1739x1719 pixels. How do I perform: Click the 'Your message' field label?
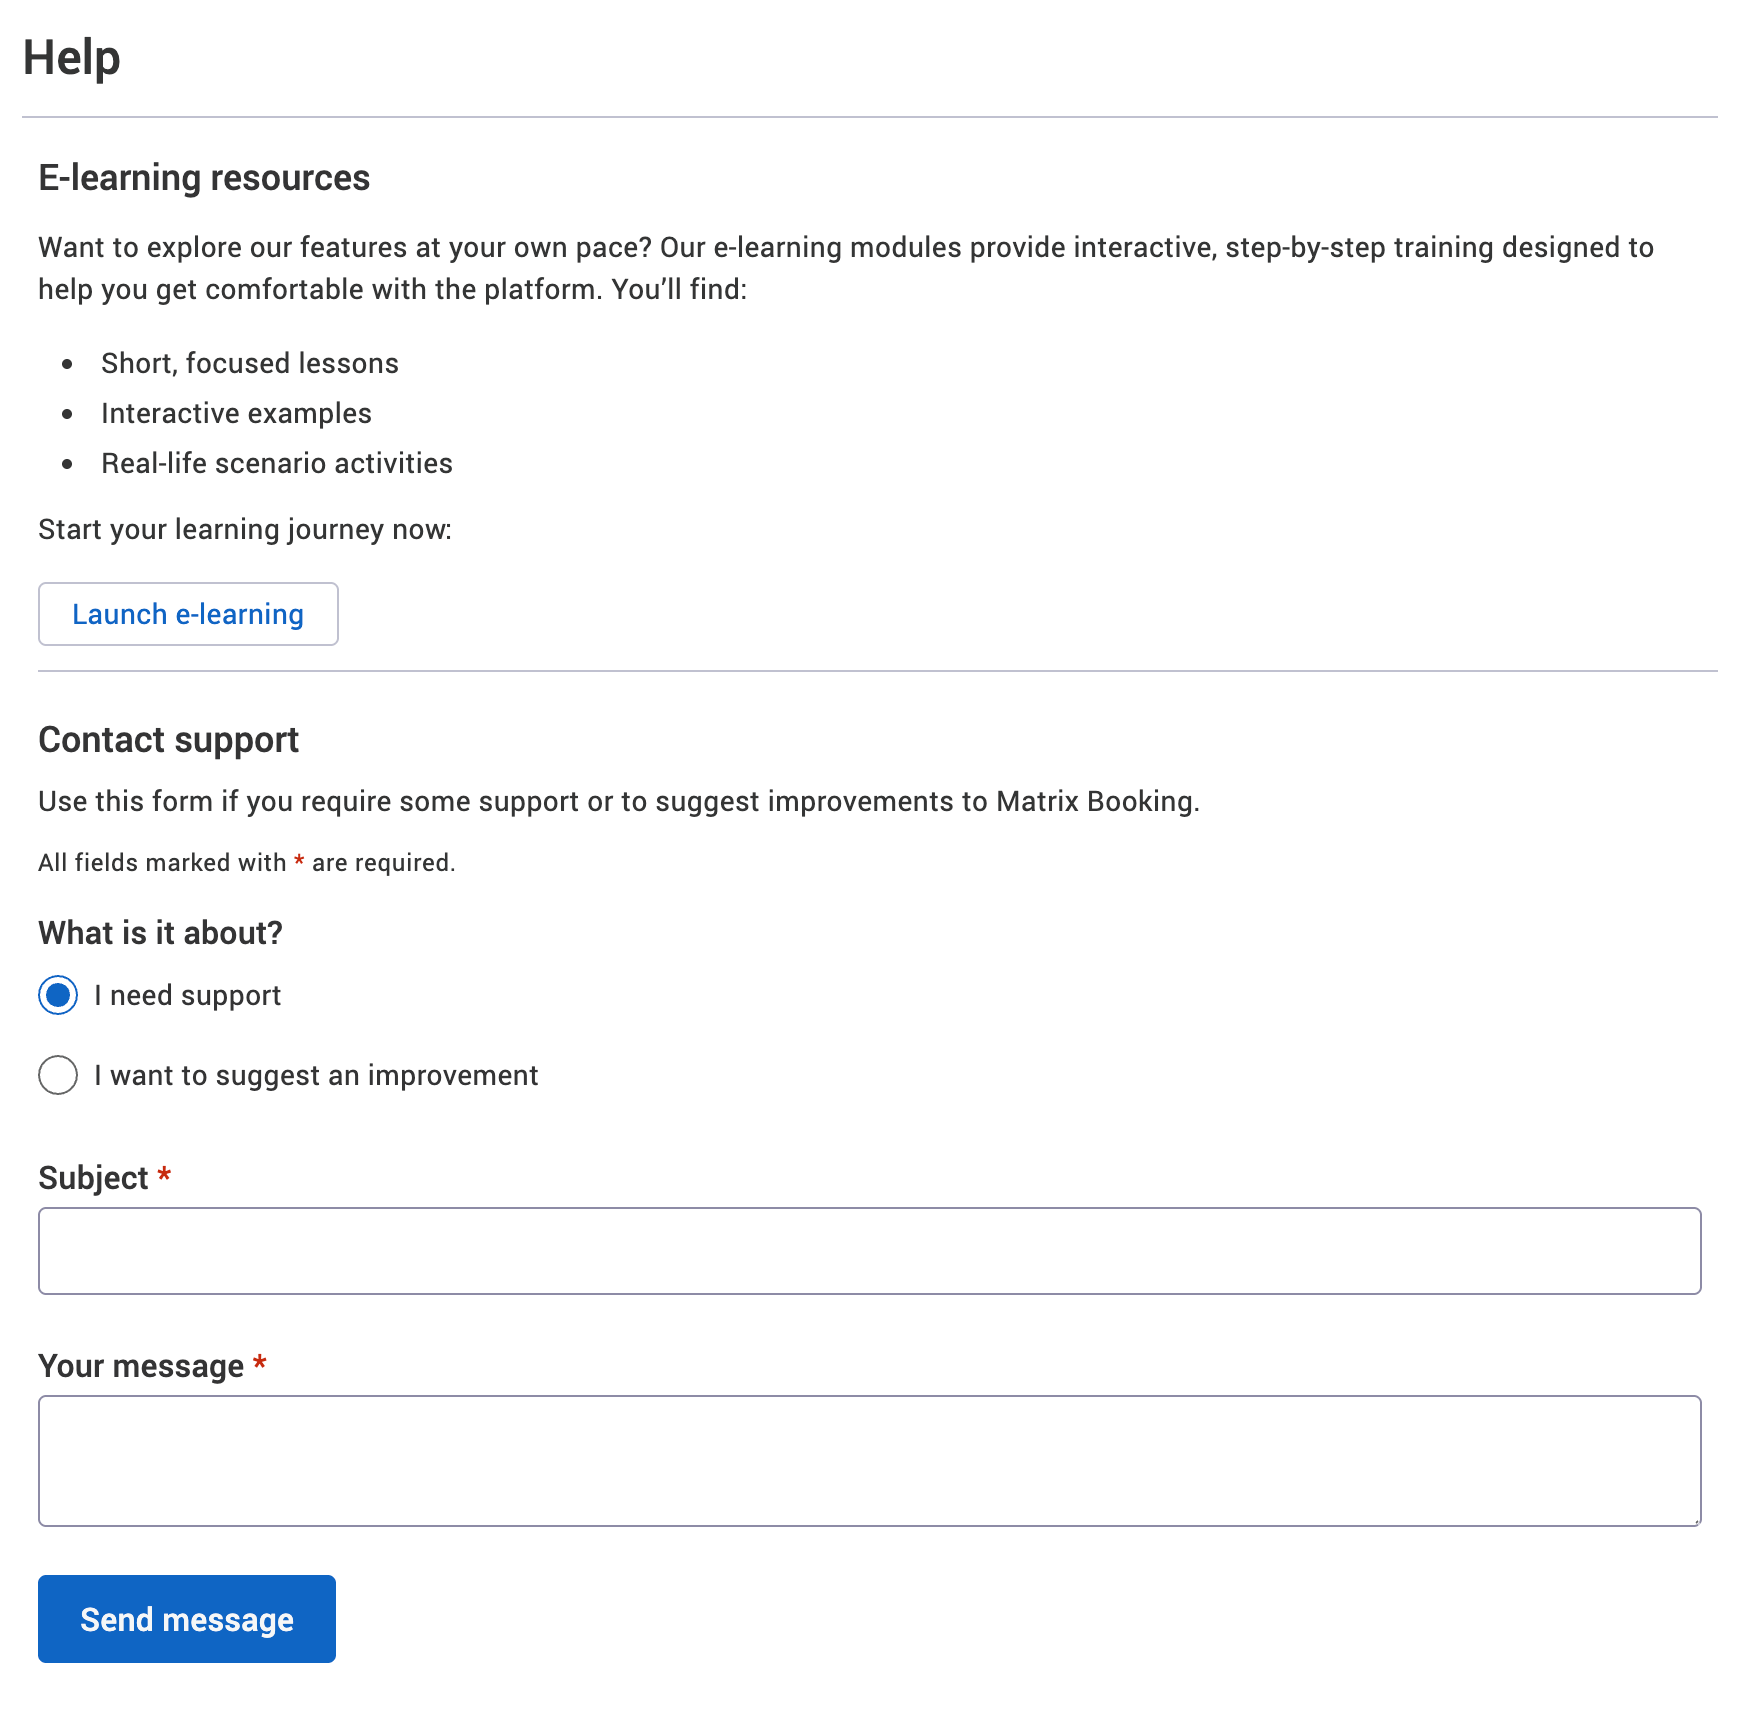[141, 1366]
